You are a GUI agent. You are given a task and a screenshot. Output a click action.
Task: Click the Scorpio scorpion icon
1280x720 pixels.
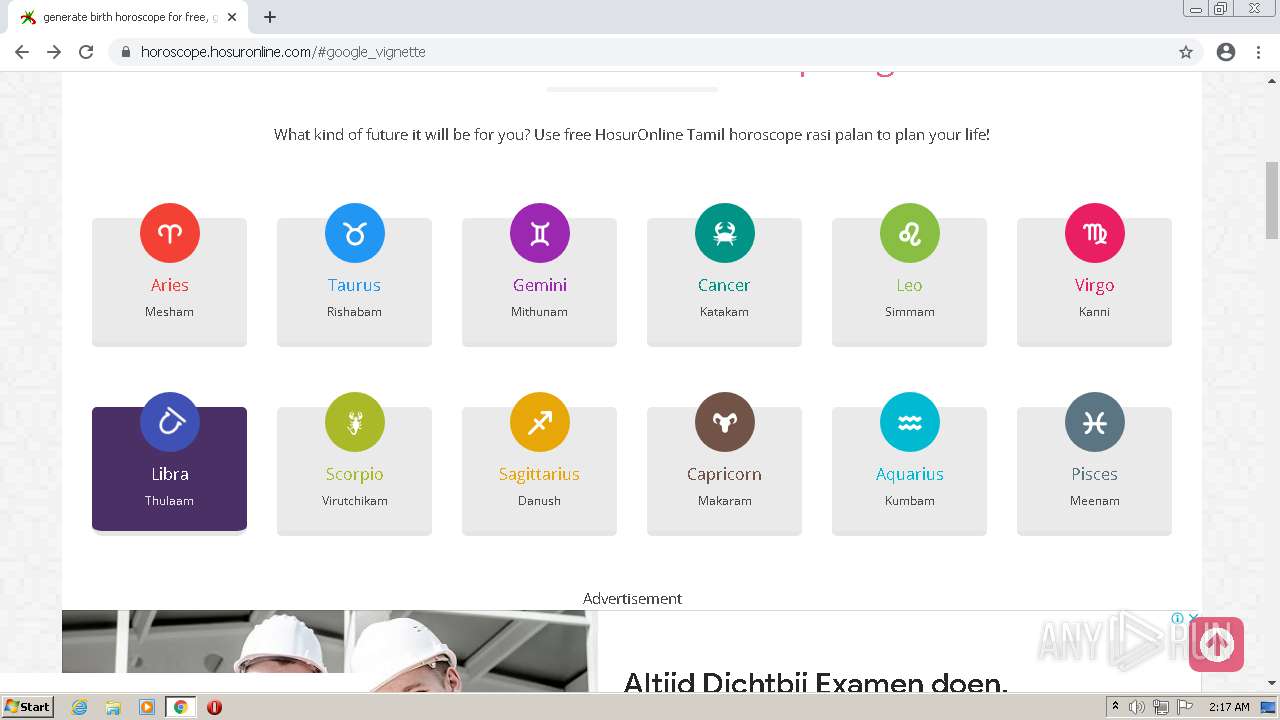click(x=355, y=422)
